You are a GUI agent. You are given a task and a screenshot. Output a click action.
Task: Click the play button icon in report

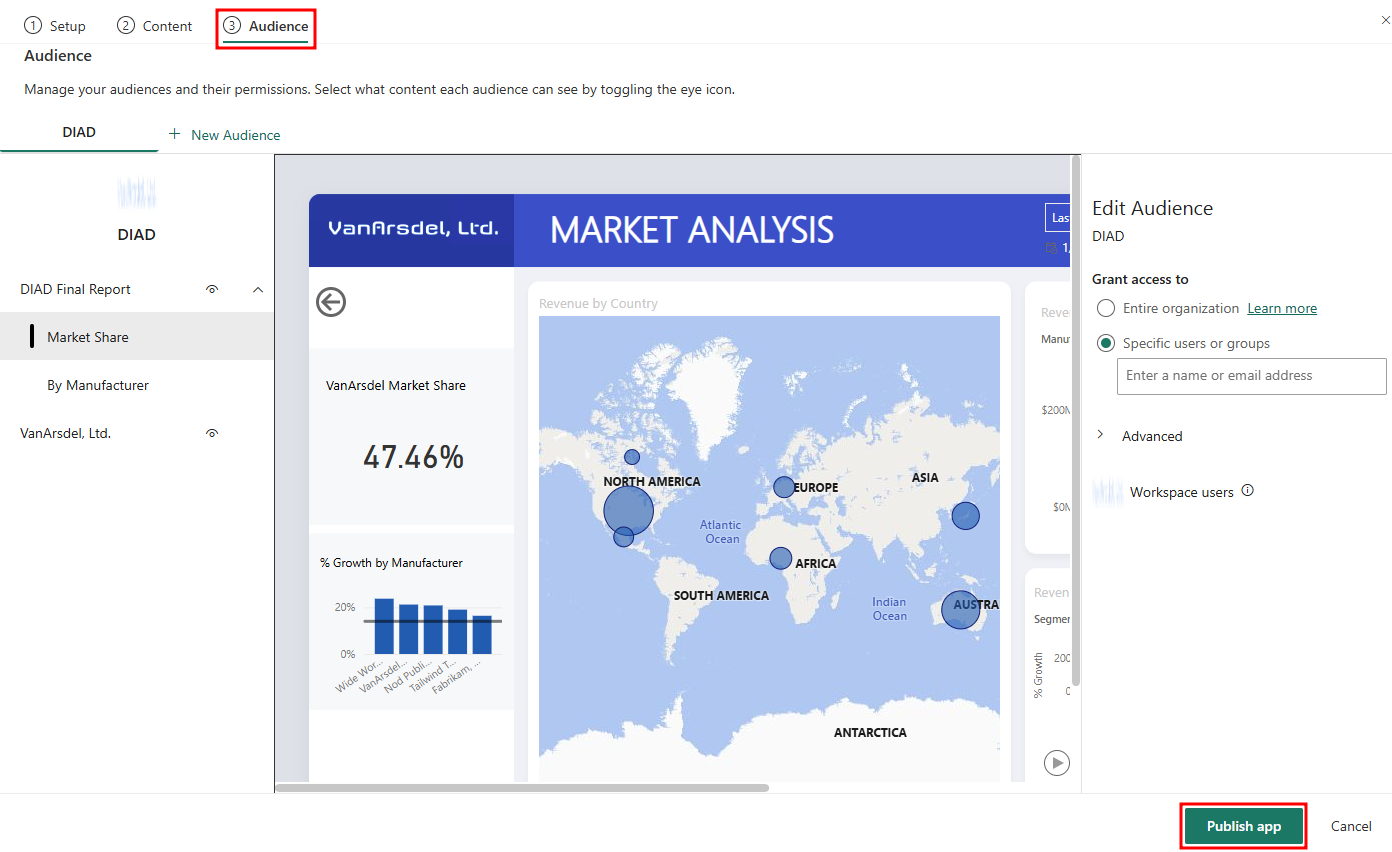tap(1056, 763)
